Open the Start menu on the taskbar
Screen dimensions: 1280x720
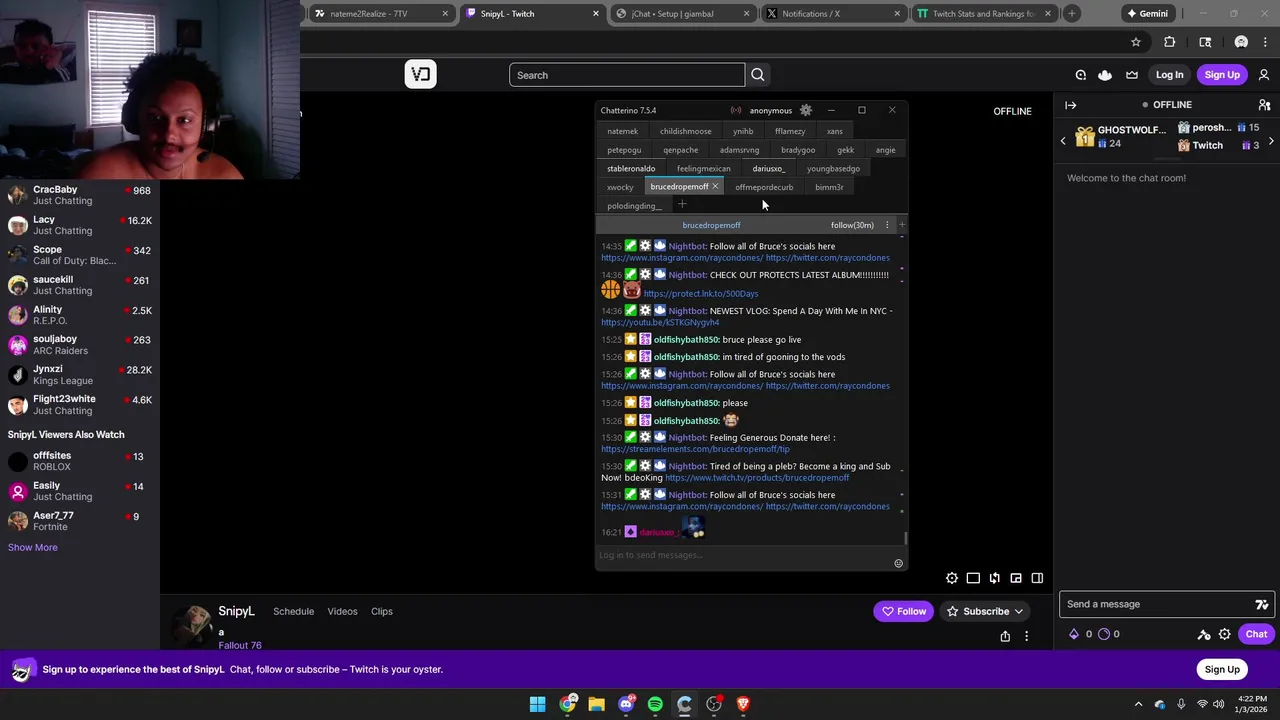(538, 704)
